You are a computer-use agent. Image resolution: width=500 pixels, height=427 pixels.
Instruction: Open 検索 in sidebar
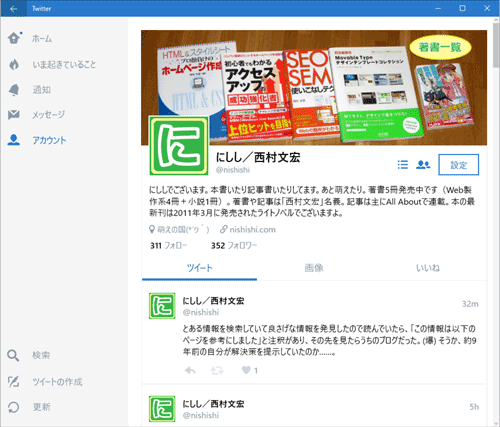pyautogui.click(x=41, y=355)
